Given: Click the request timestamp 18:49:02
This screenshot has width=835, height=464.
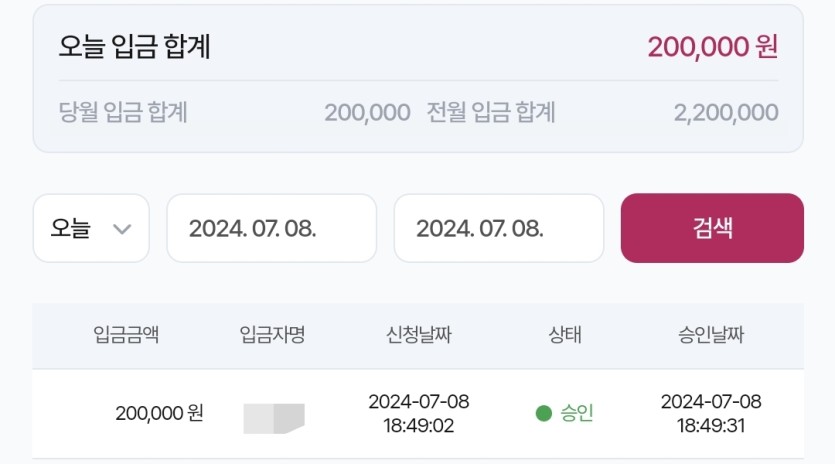Looking at the screenshot, I should click(419, 426).
